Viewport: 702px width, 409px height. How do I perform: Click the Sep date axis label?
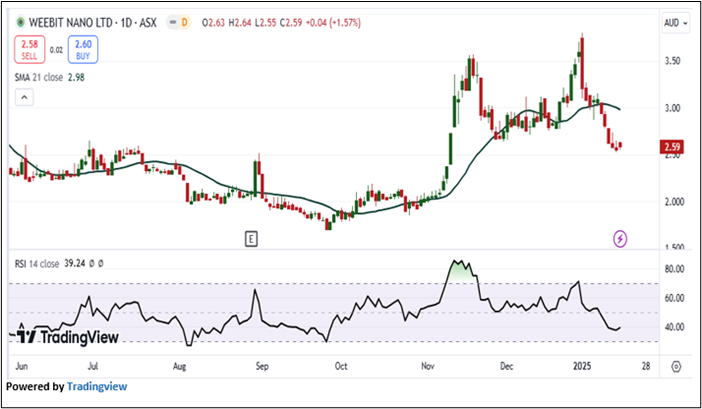(262, 366)
